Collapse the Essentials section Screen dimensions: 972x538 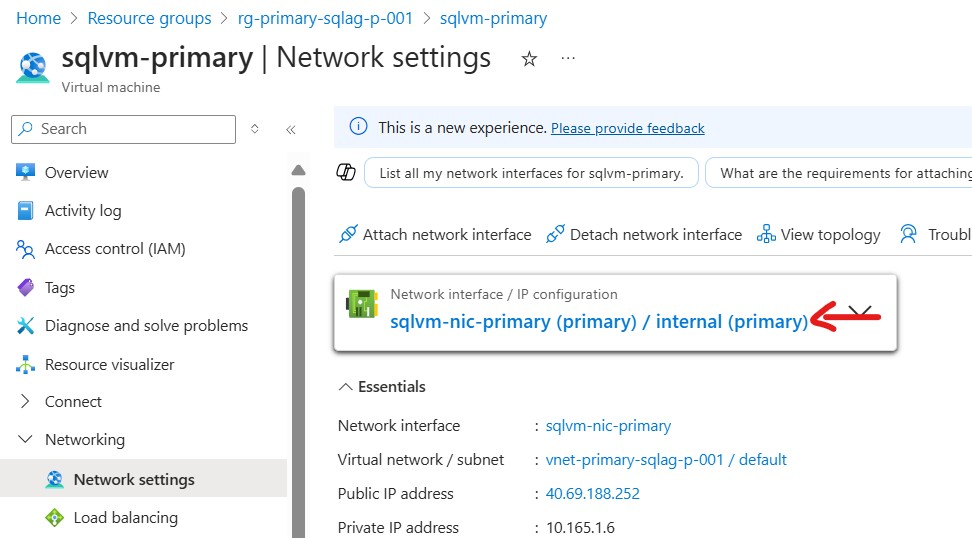pos(381,387)
